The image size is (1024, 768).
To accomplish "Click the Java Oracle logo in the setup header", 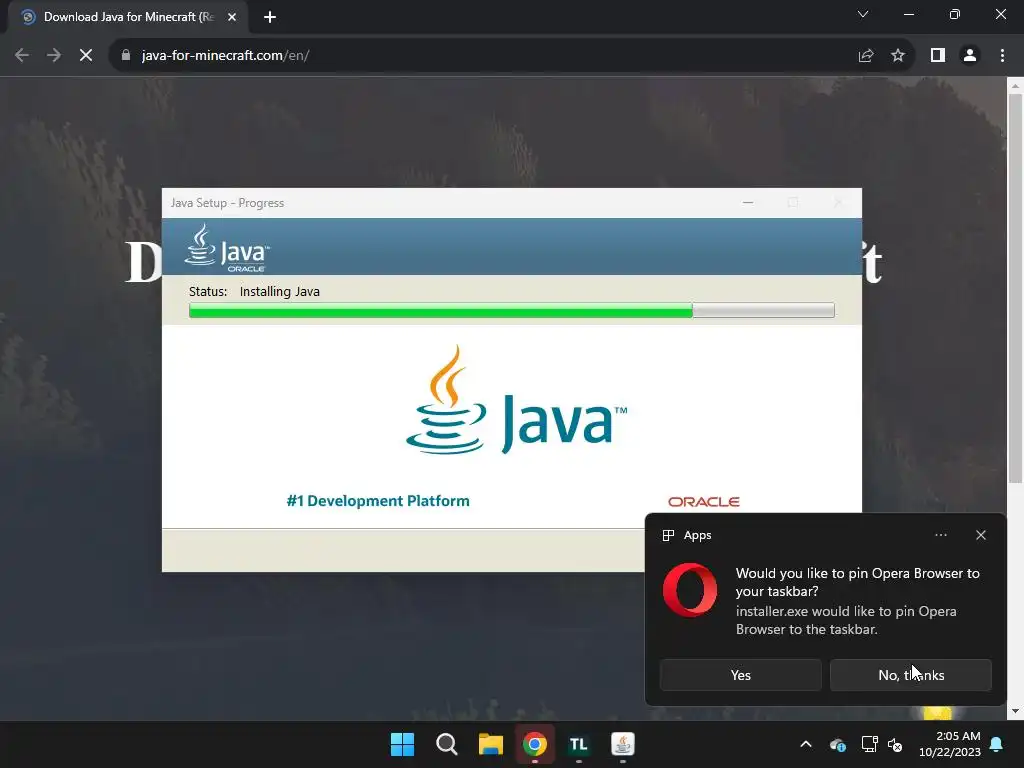I will tap(227, 248).
